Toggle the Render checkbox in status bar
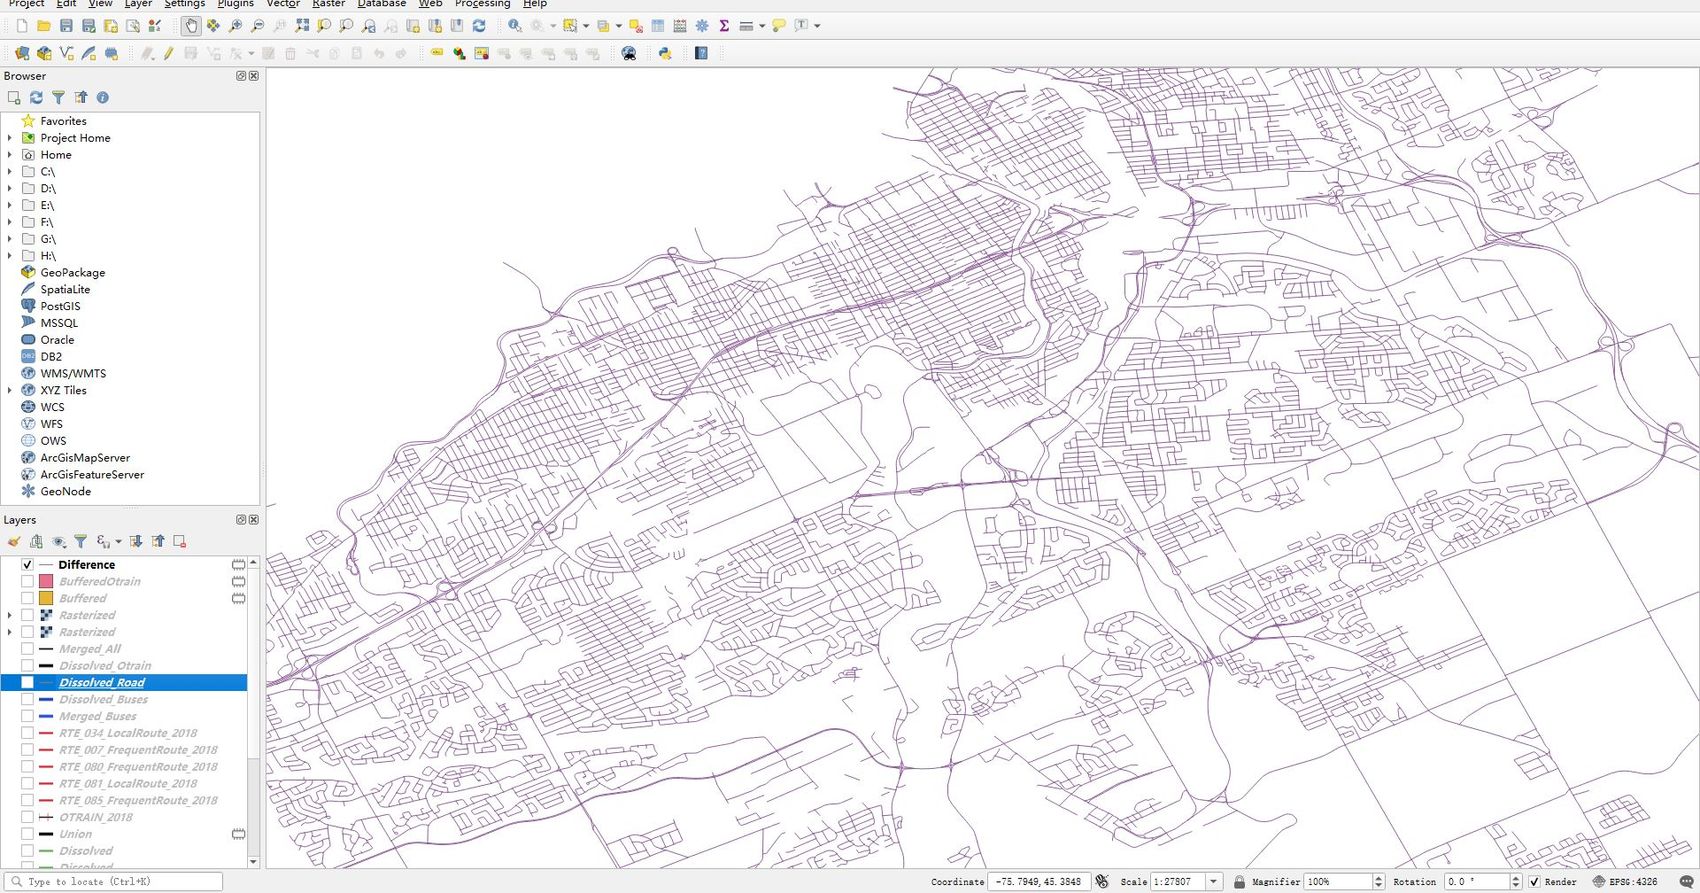The image size is (1700, 893). click(1534, 882)
